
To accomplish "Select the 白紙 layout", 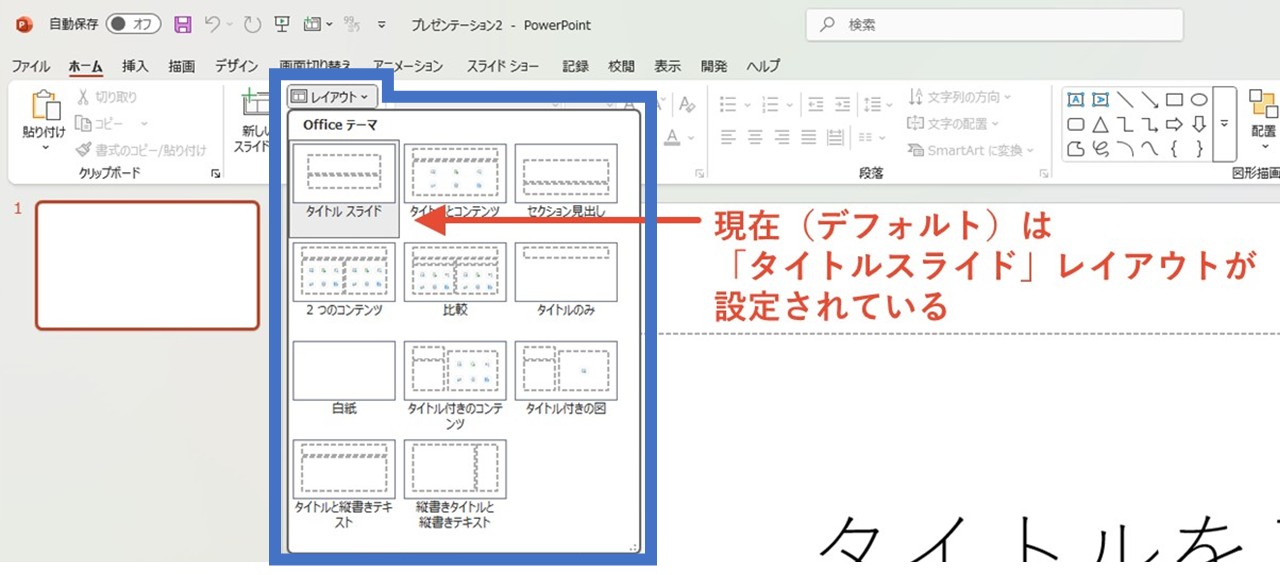I will point(344,379).
